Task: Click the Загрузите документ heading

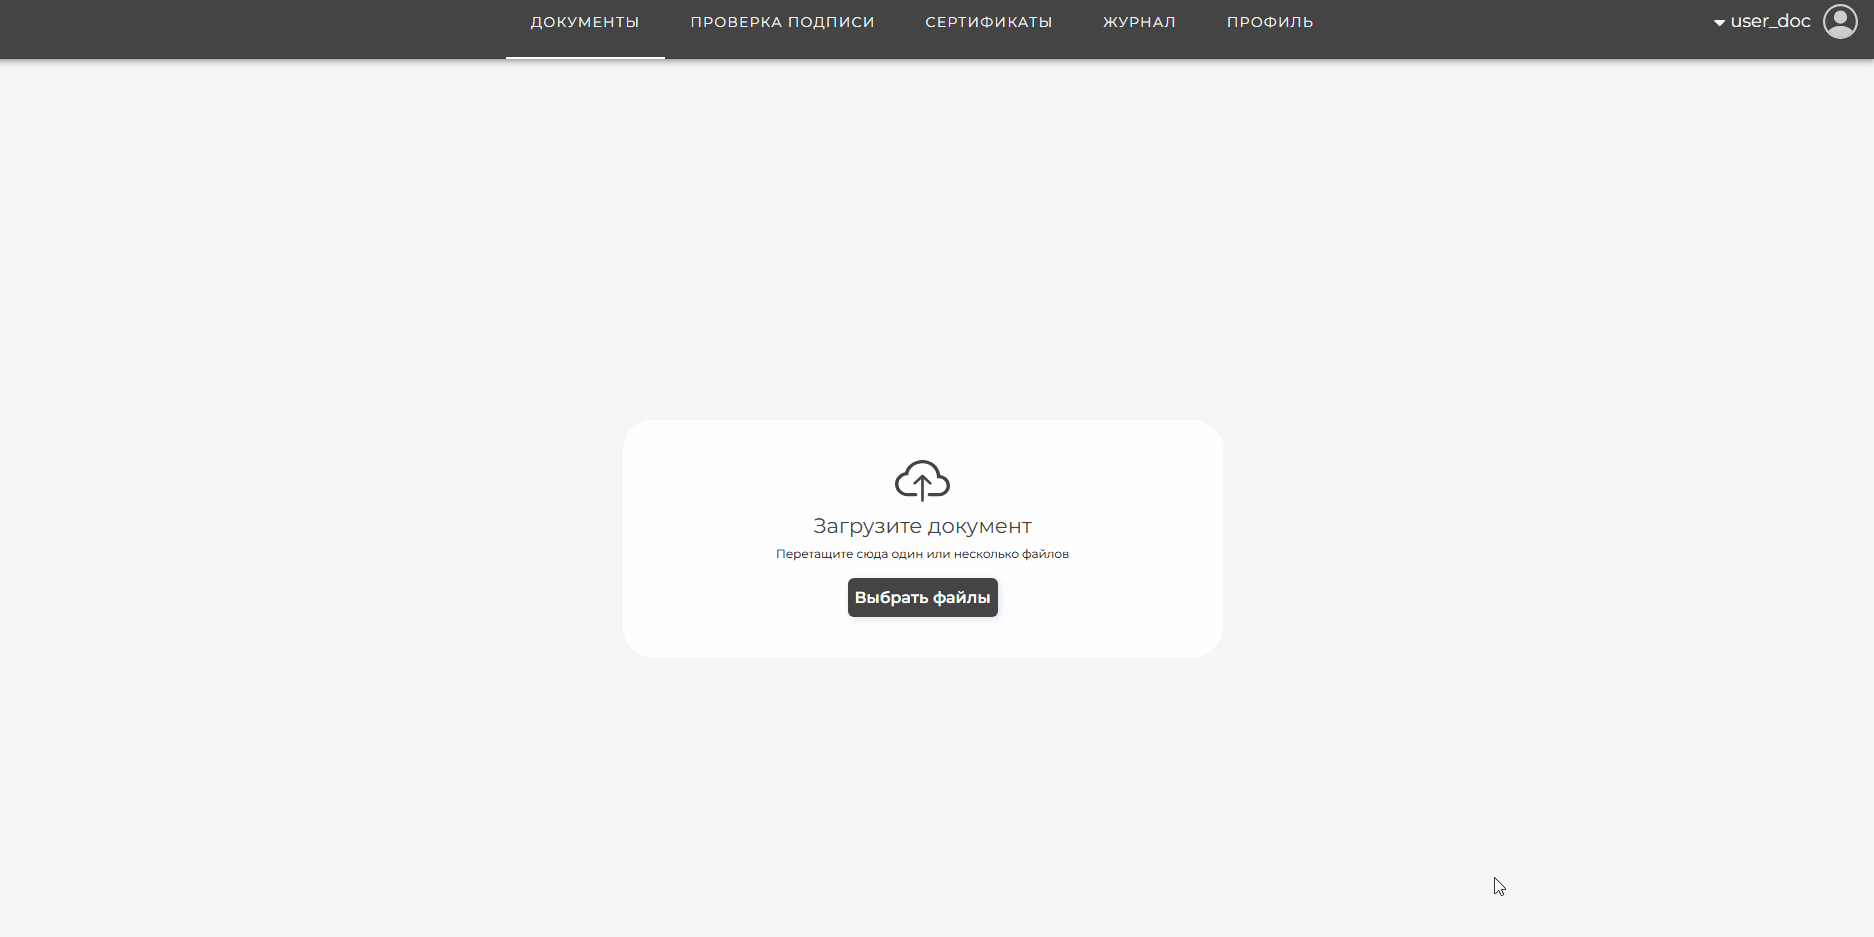Action: pos(922,526)
